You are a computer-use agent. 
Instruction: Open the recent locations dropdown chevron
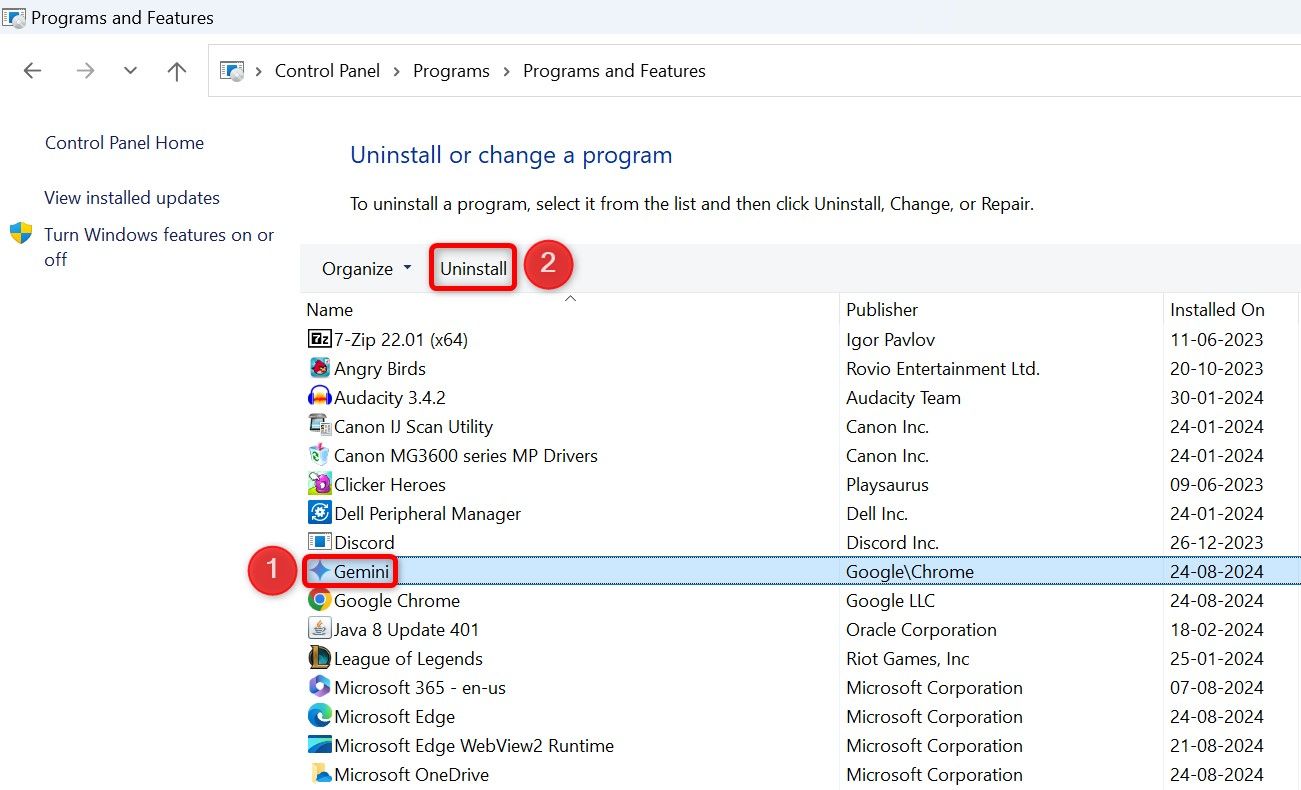(129, 70)
